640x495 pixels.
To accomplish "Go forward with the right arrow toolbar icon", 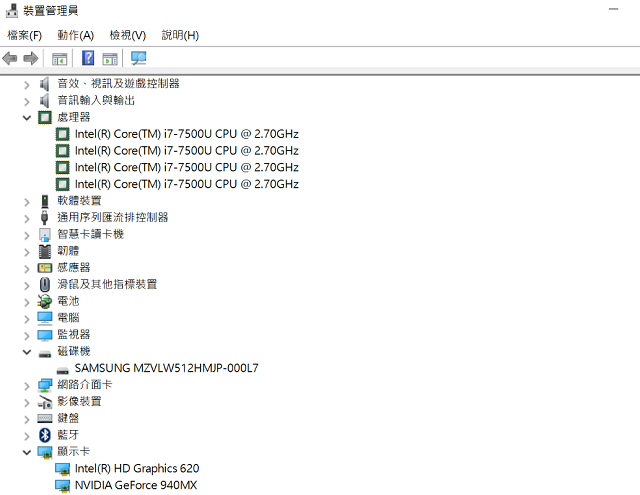I will click(31, 58).
